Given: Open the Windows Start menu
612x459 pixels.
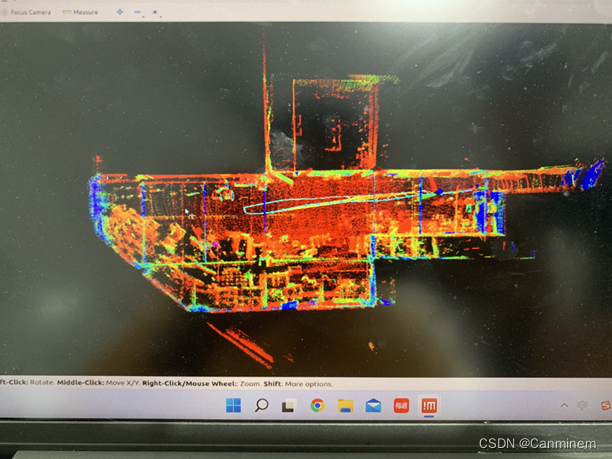Looking at the screenshot, I should click(x=233, y=405).
